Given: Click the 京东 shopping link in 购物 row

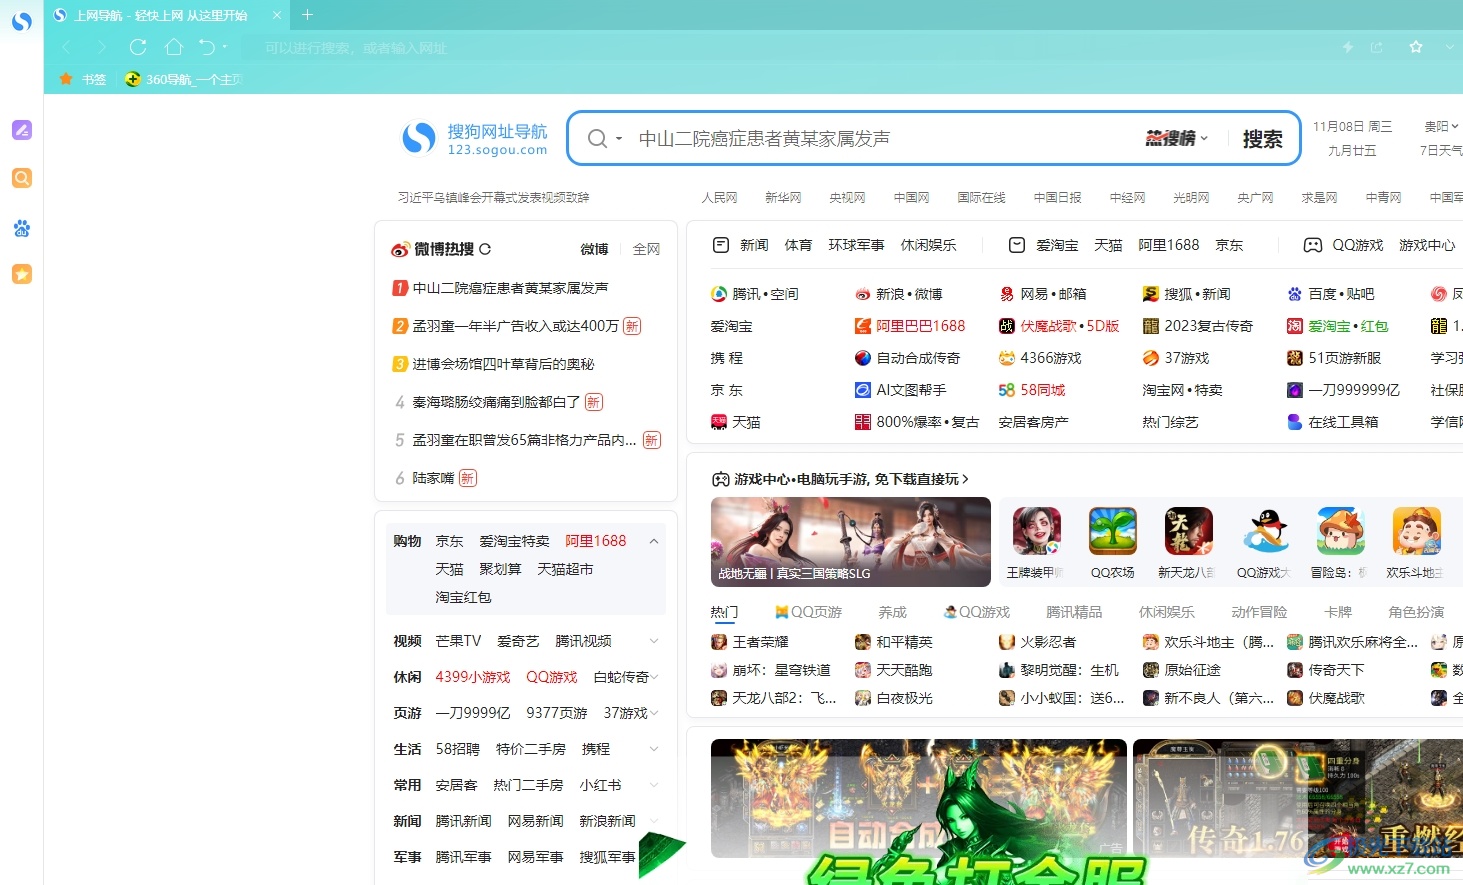Looking at the screenshot, I should (449, 541).
